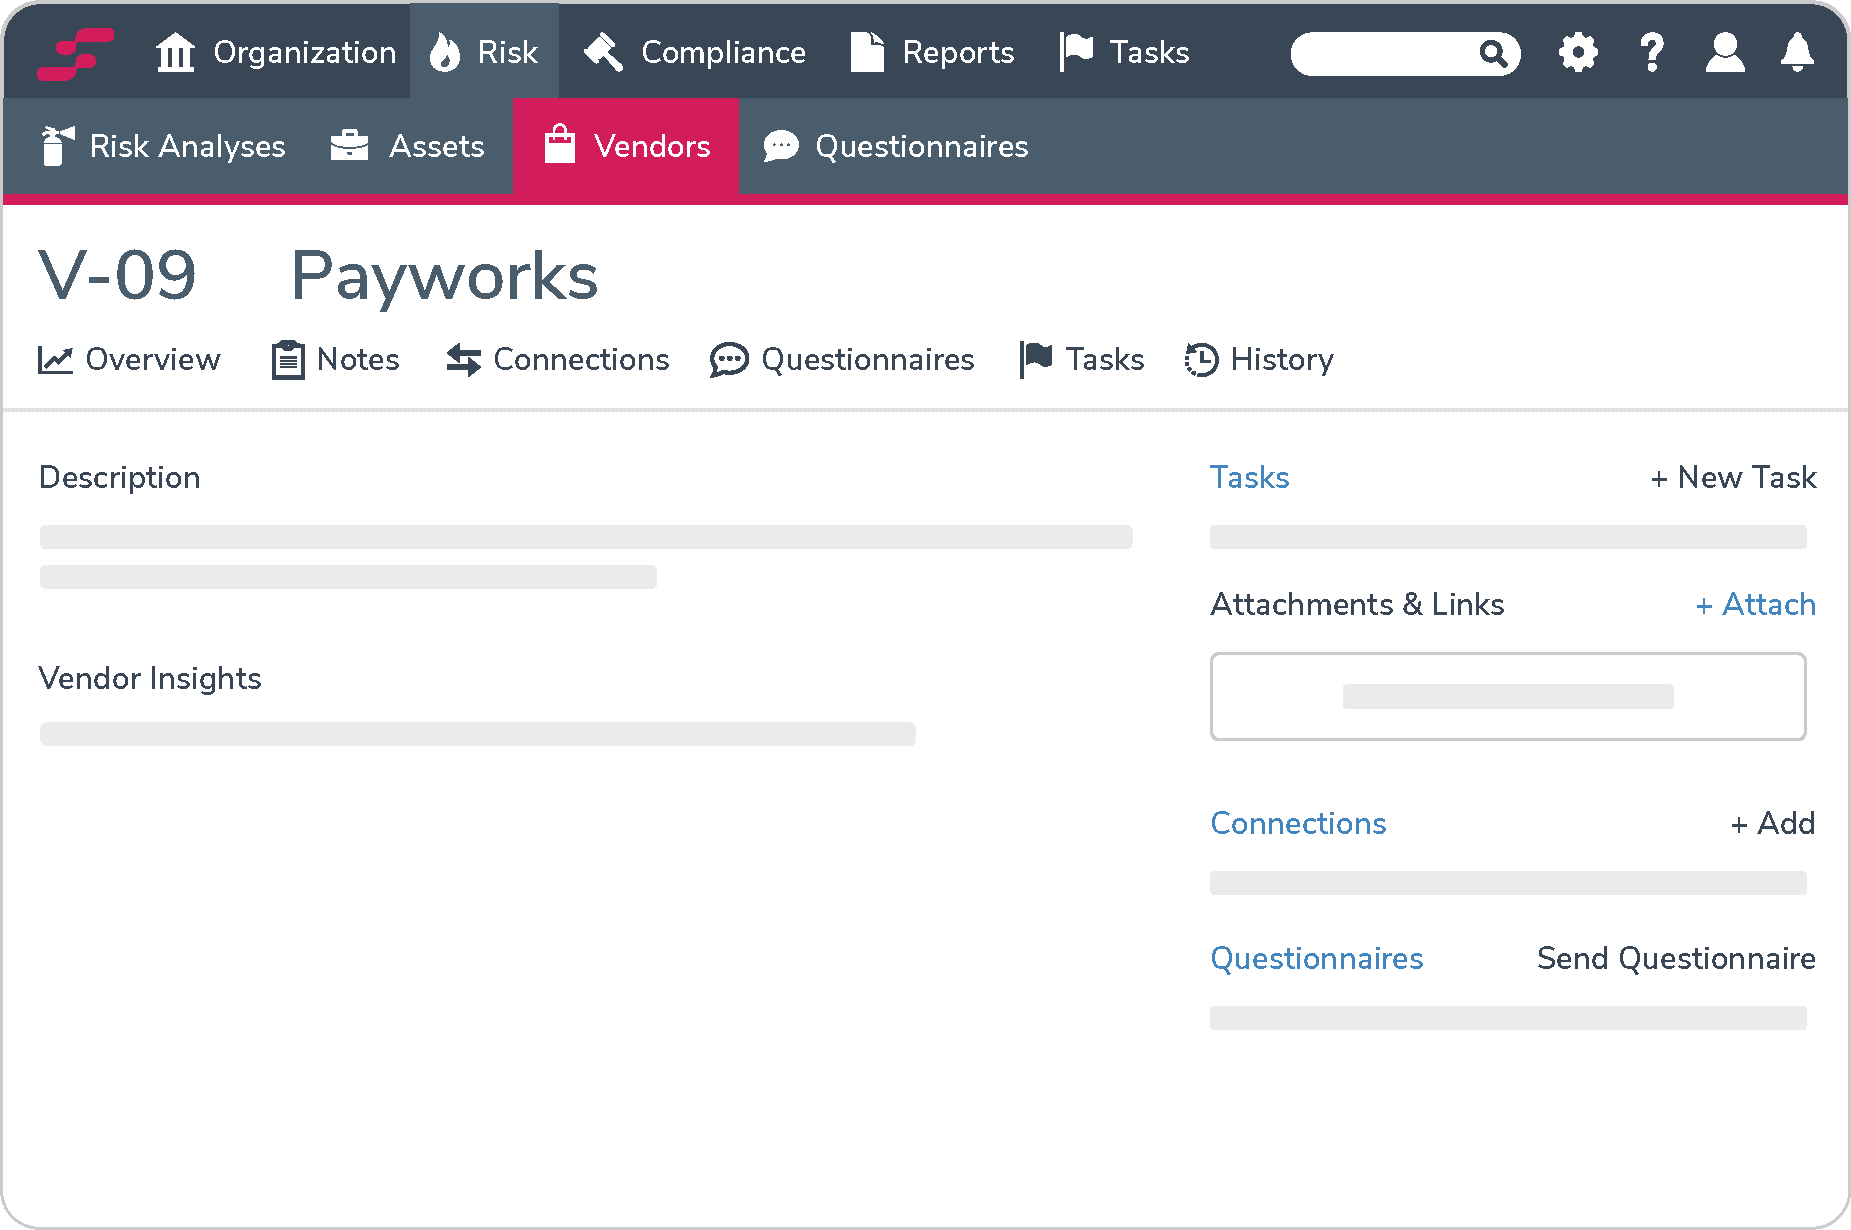Go to Risk Analyses section
Viewport: 1851px width, 1230px height.
point(163,146)
